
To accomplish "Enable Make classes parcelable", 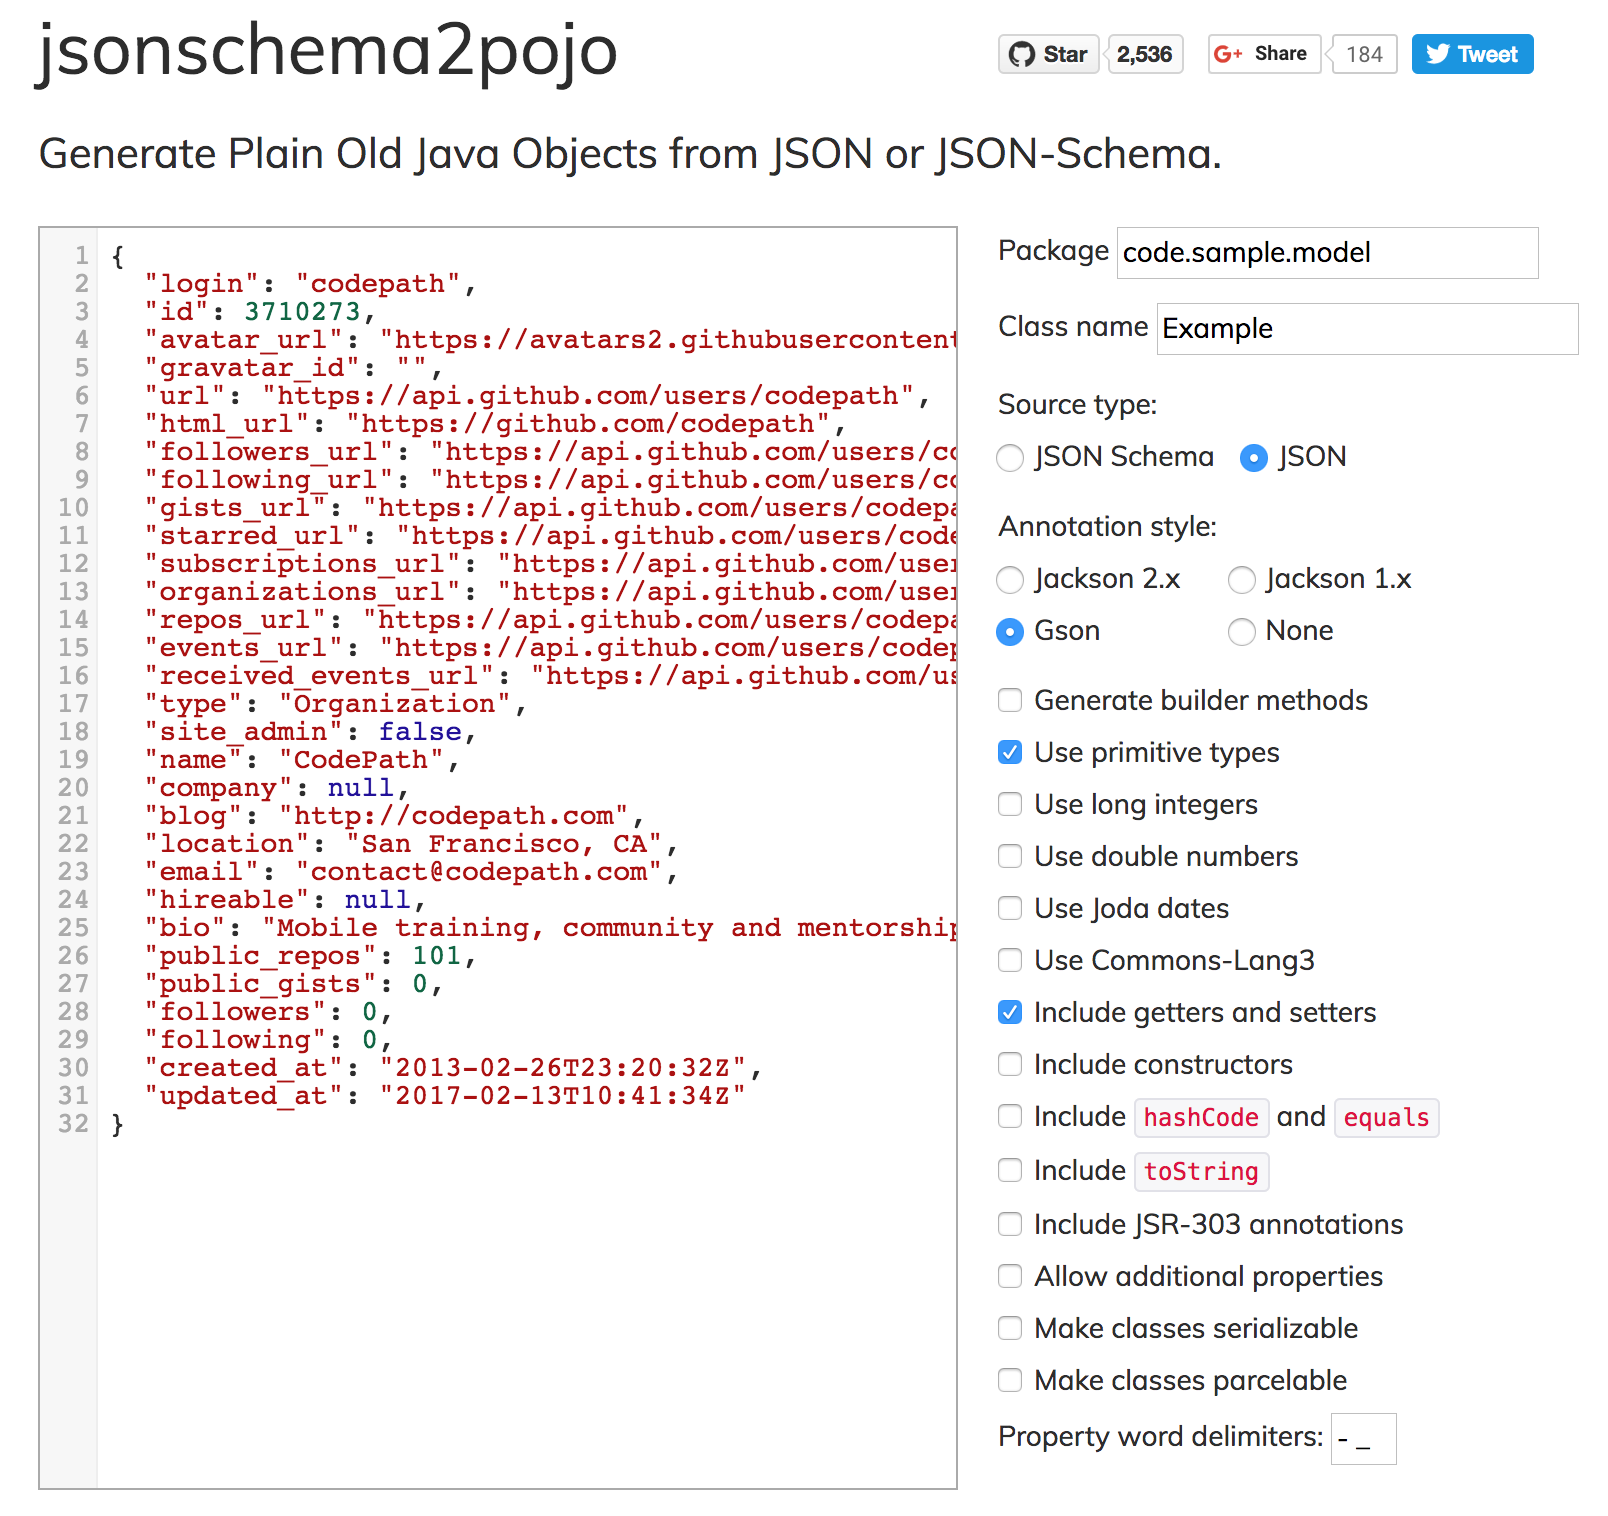I will 1010,1380.
